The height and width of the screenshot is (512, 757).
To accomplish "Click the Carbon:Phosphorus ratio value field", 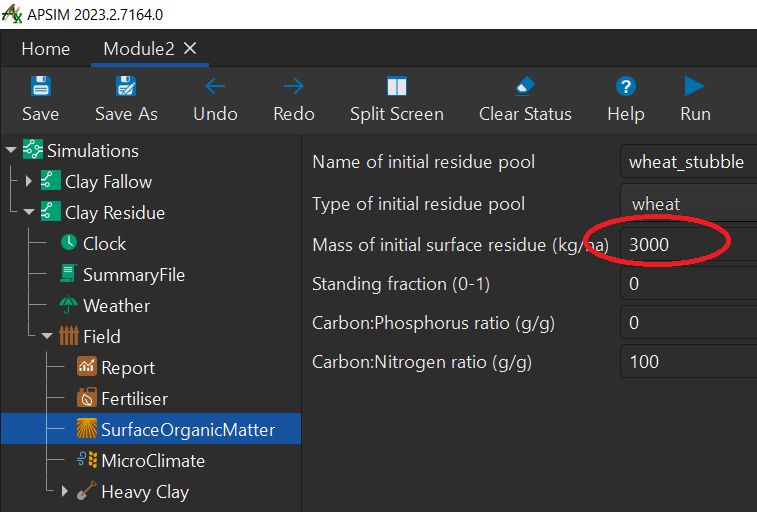I will click(688, 322).
